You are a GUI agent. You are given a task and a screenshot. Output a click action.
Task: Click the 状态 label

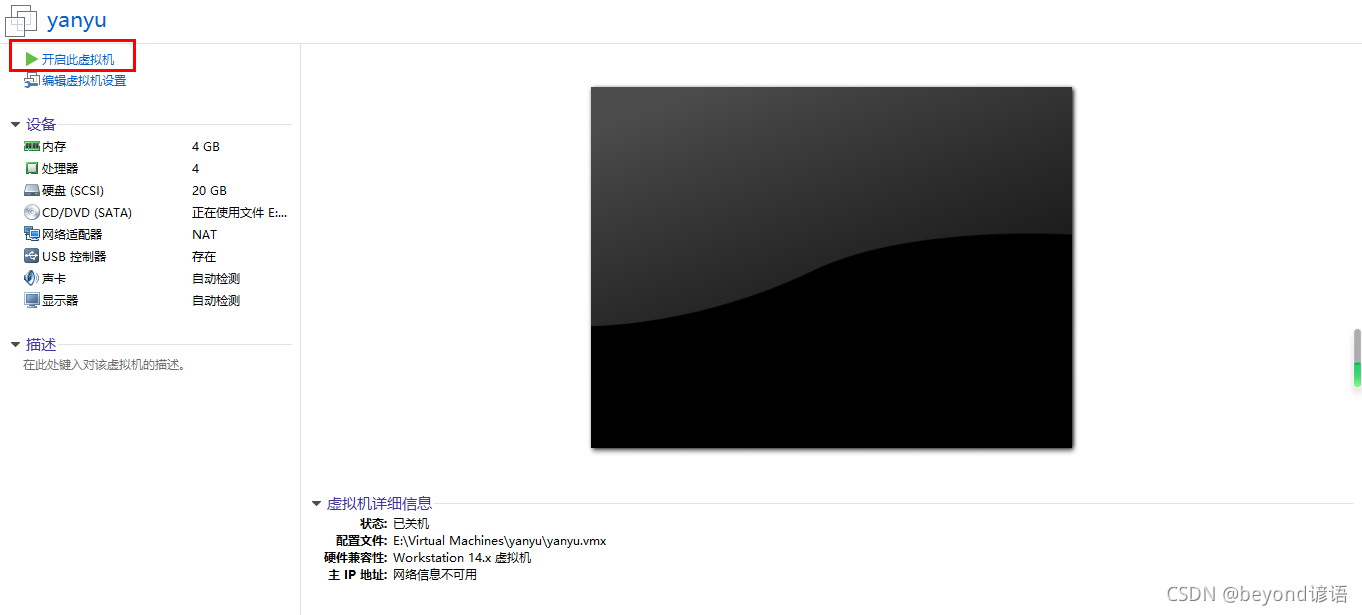coord(373,523)
